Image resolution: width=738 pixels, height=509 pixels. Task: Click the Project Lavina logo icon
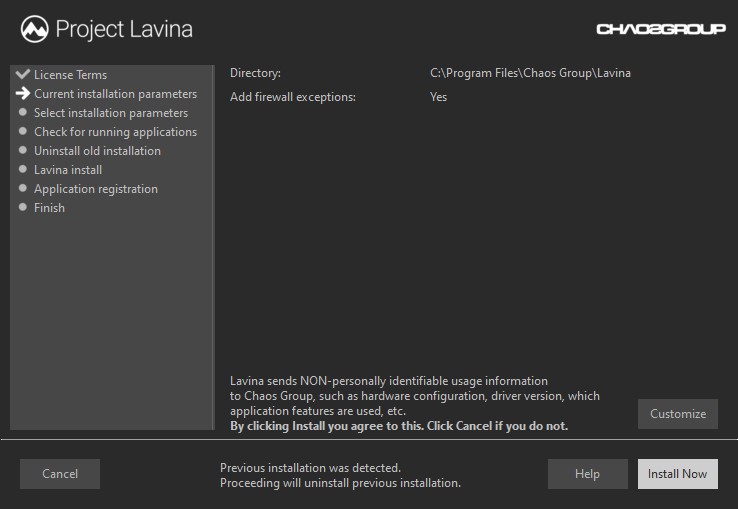click(x=34, y=29)
